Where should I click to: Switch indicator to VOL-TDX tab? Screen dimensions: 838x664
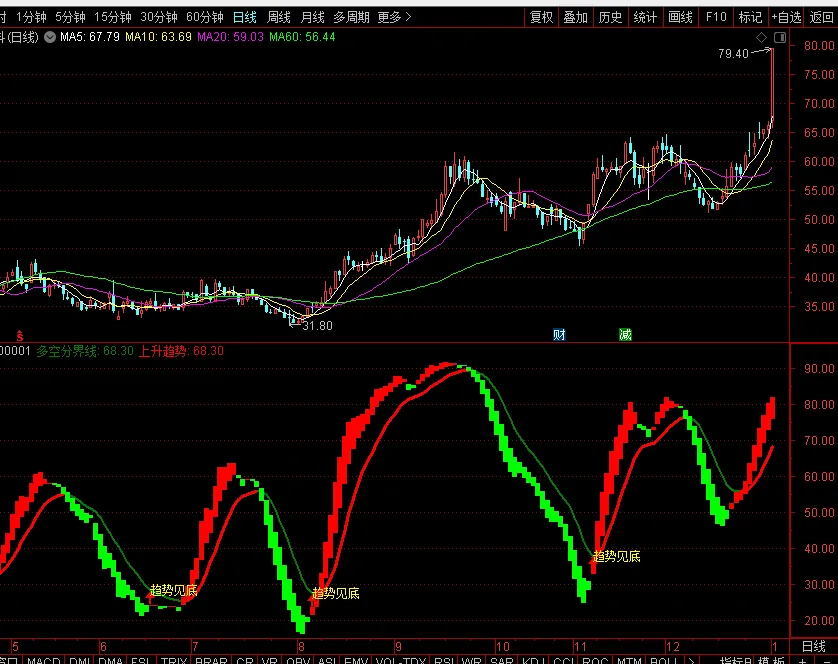401,660
